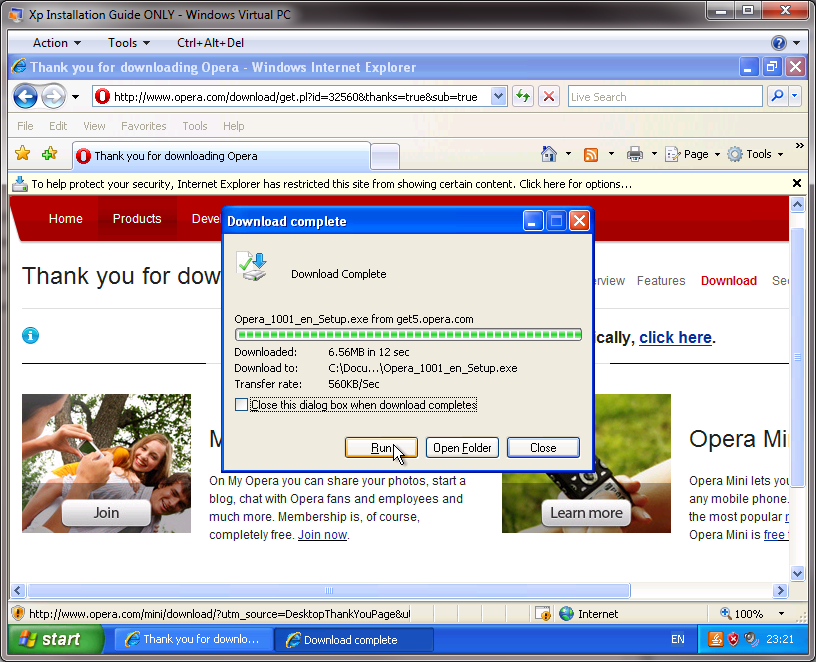Viewport: 816px width, 662px height.
Task: Click the status bar shield icon
Action: 18,613
